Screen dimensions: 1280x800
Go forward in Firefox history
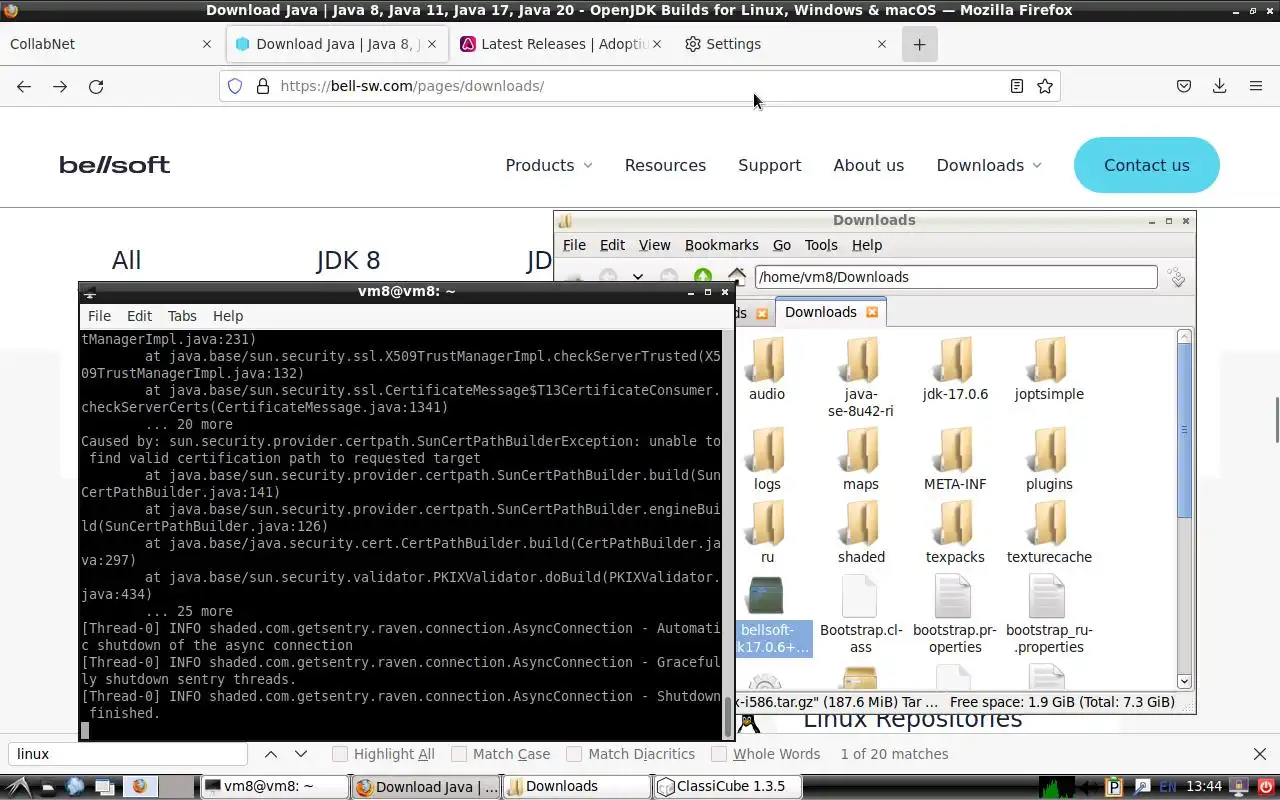60,86
